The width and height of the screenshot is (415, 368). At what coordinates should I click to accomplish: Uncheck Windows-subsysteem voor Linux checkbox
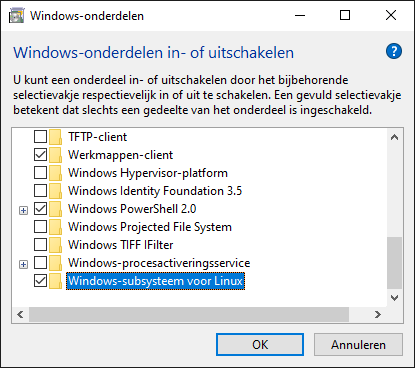[40, 281]
